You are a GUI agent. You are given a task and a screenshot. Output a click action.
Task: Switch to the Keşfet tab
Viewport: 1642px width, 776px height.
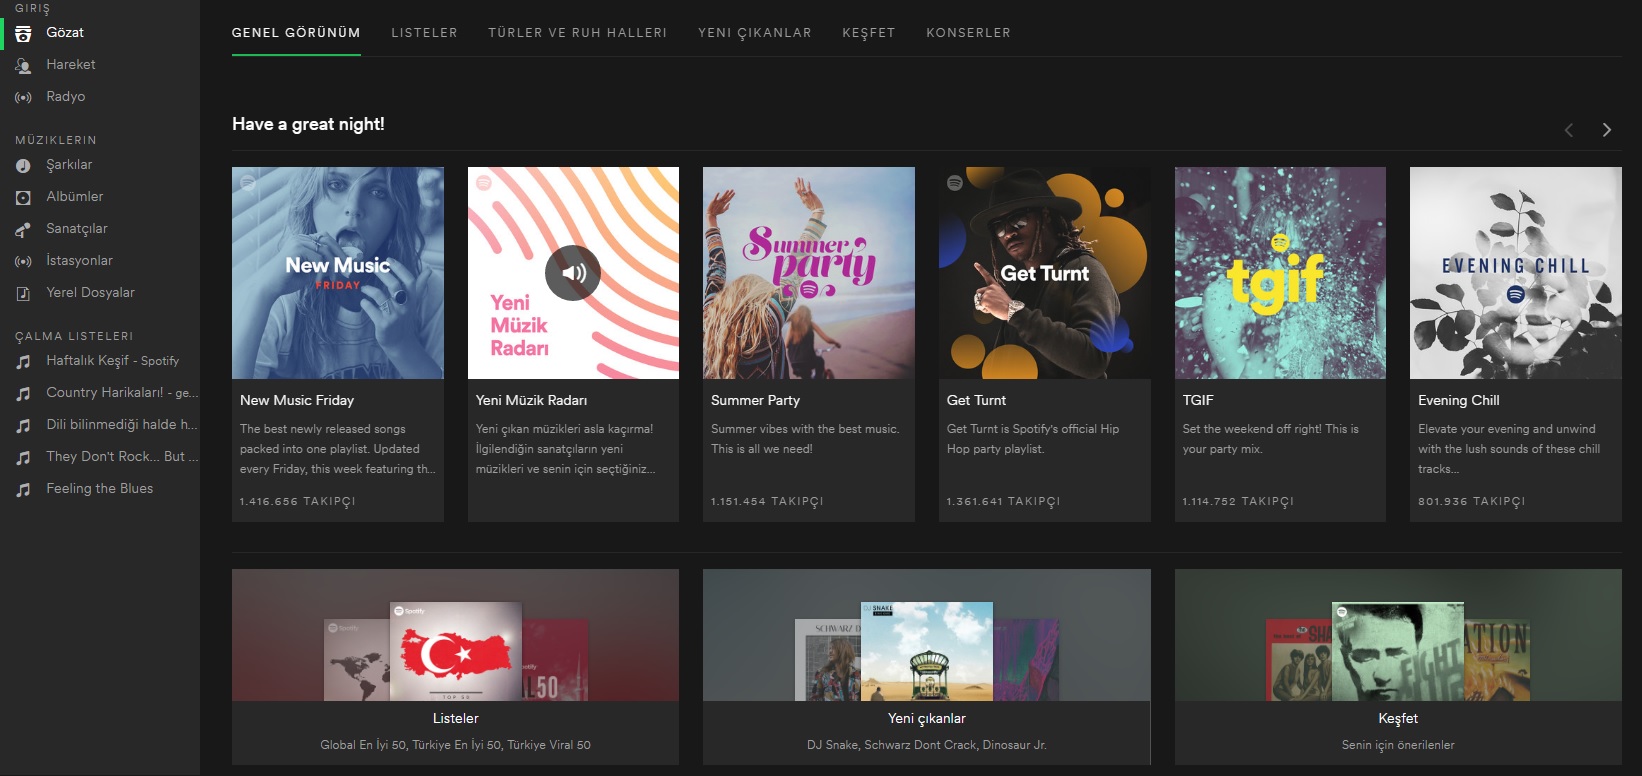pos(869,33)
